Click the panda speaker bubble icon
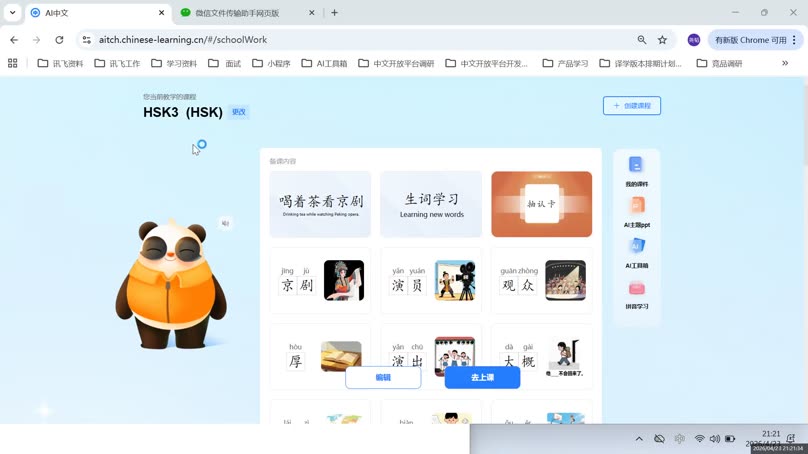 (225, 223)
